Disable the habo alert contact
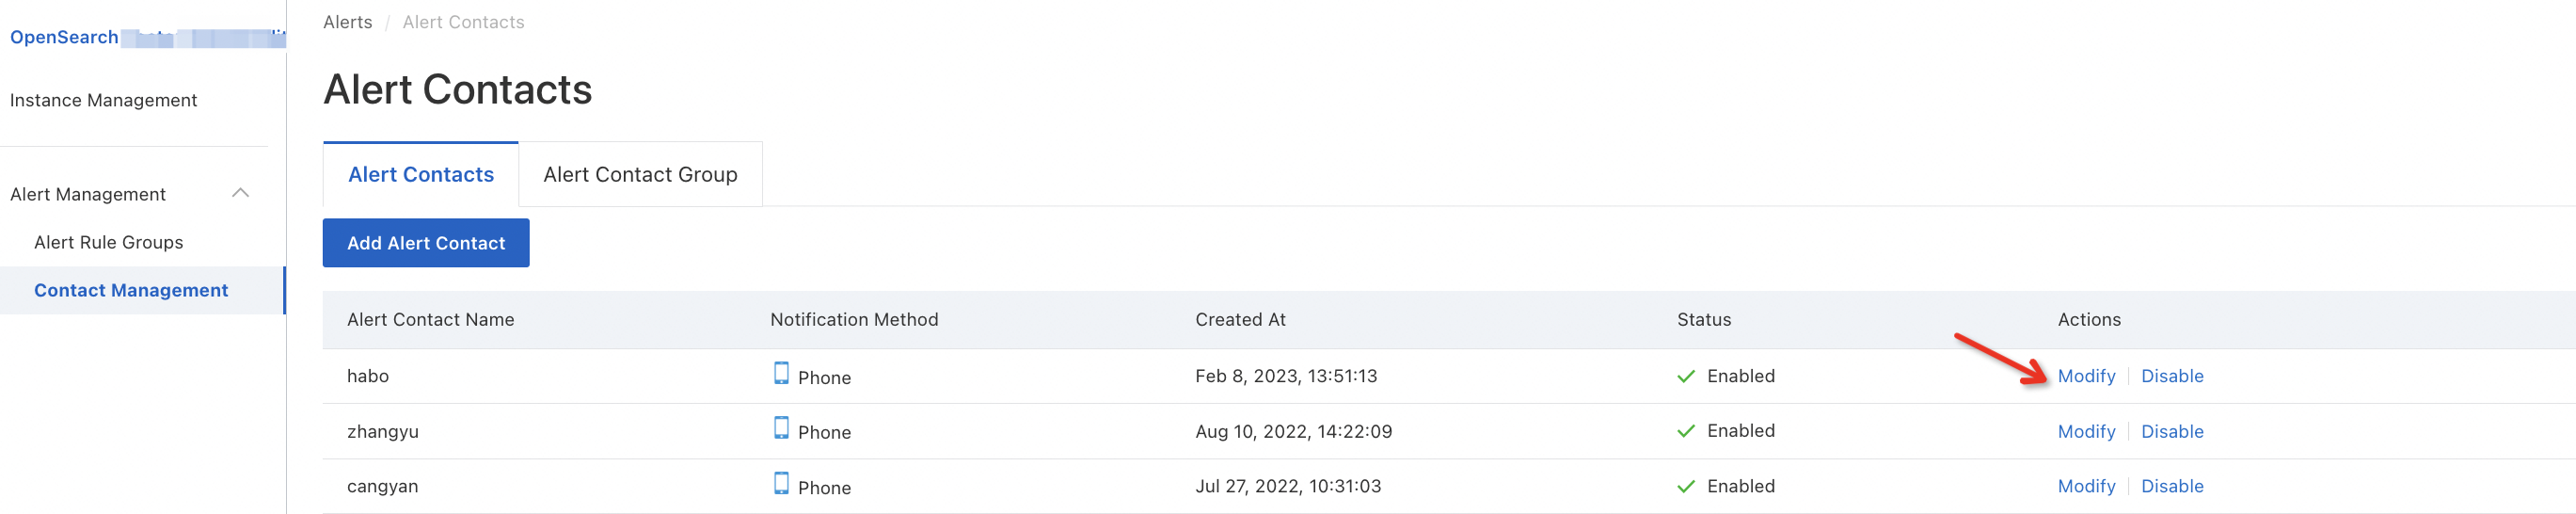Image resolution: width=2576 pixels, height=514 pixels. (2172, 376)
